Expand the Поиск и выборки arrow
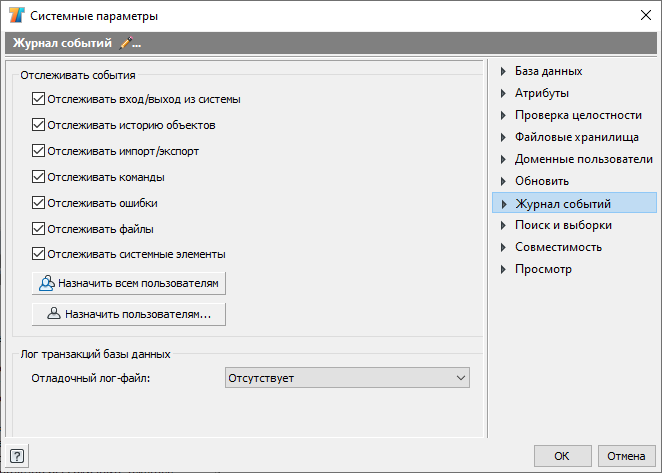Viewport: 662px width, 473px height. click(503, 225)
